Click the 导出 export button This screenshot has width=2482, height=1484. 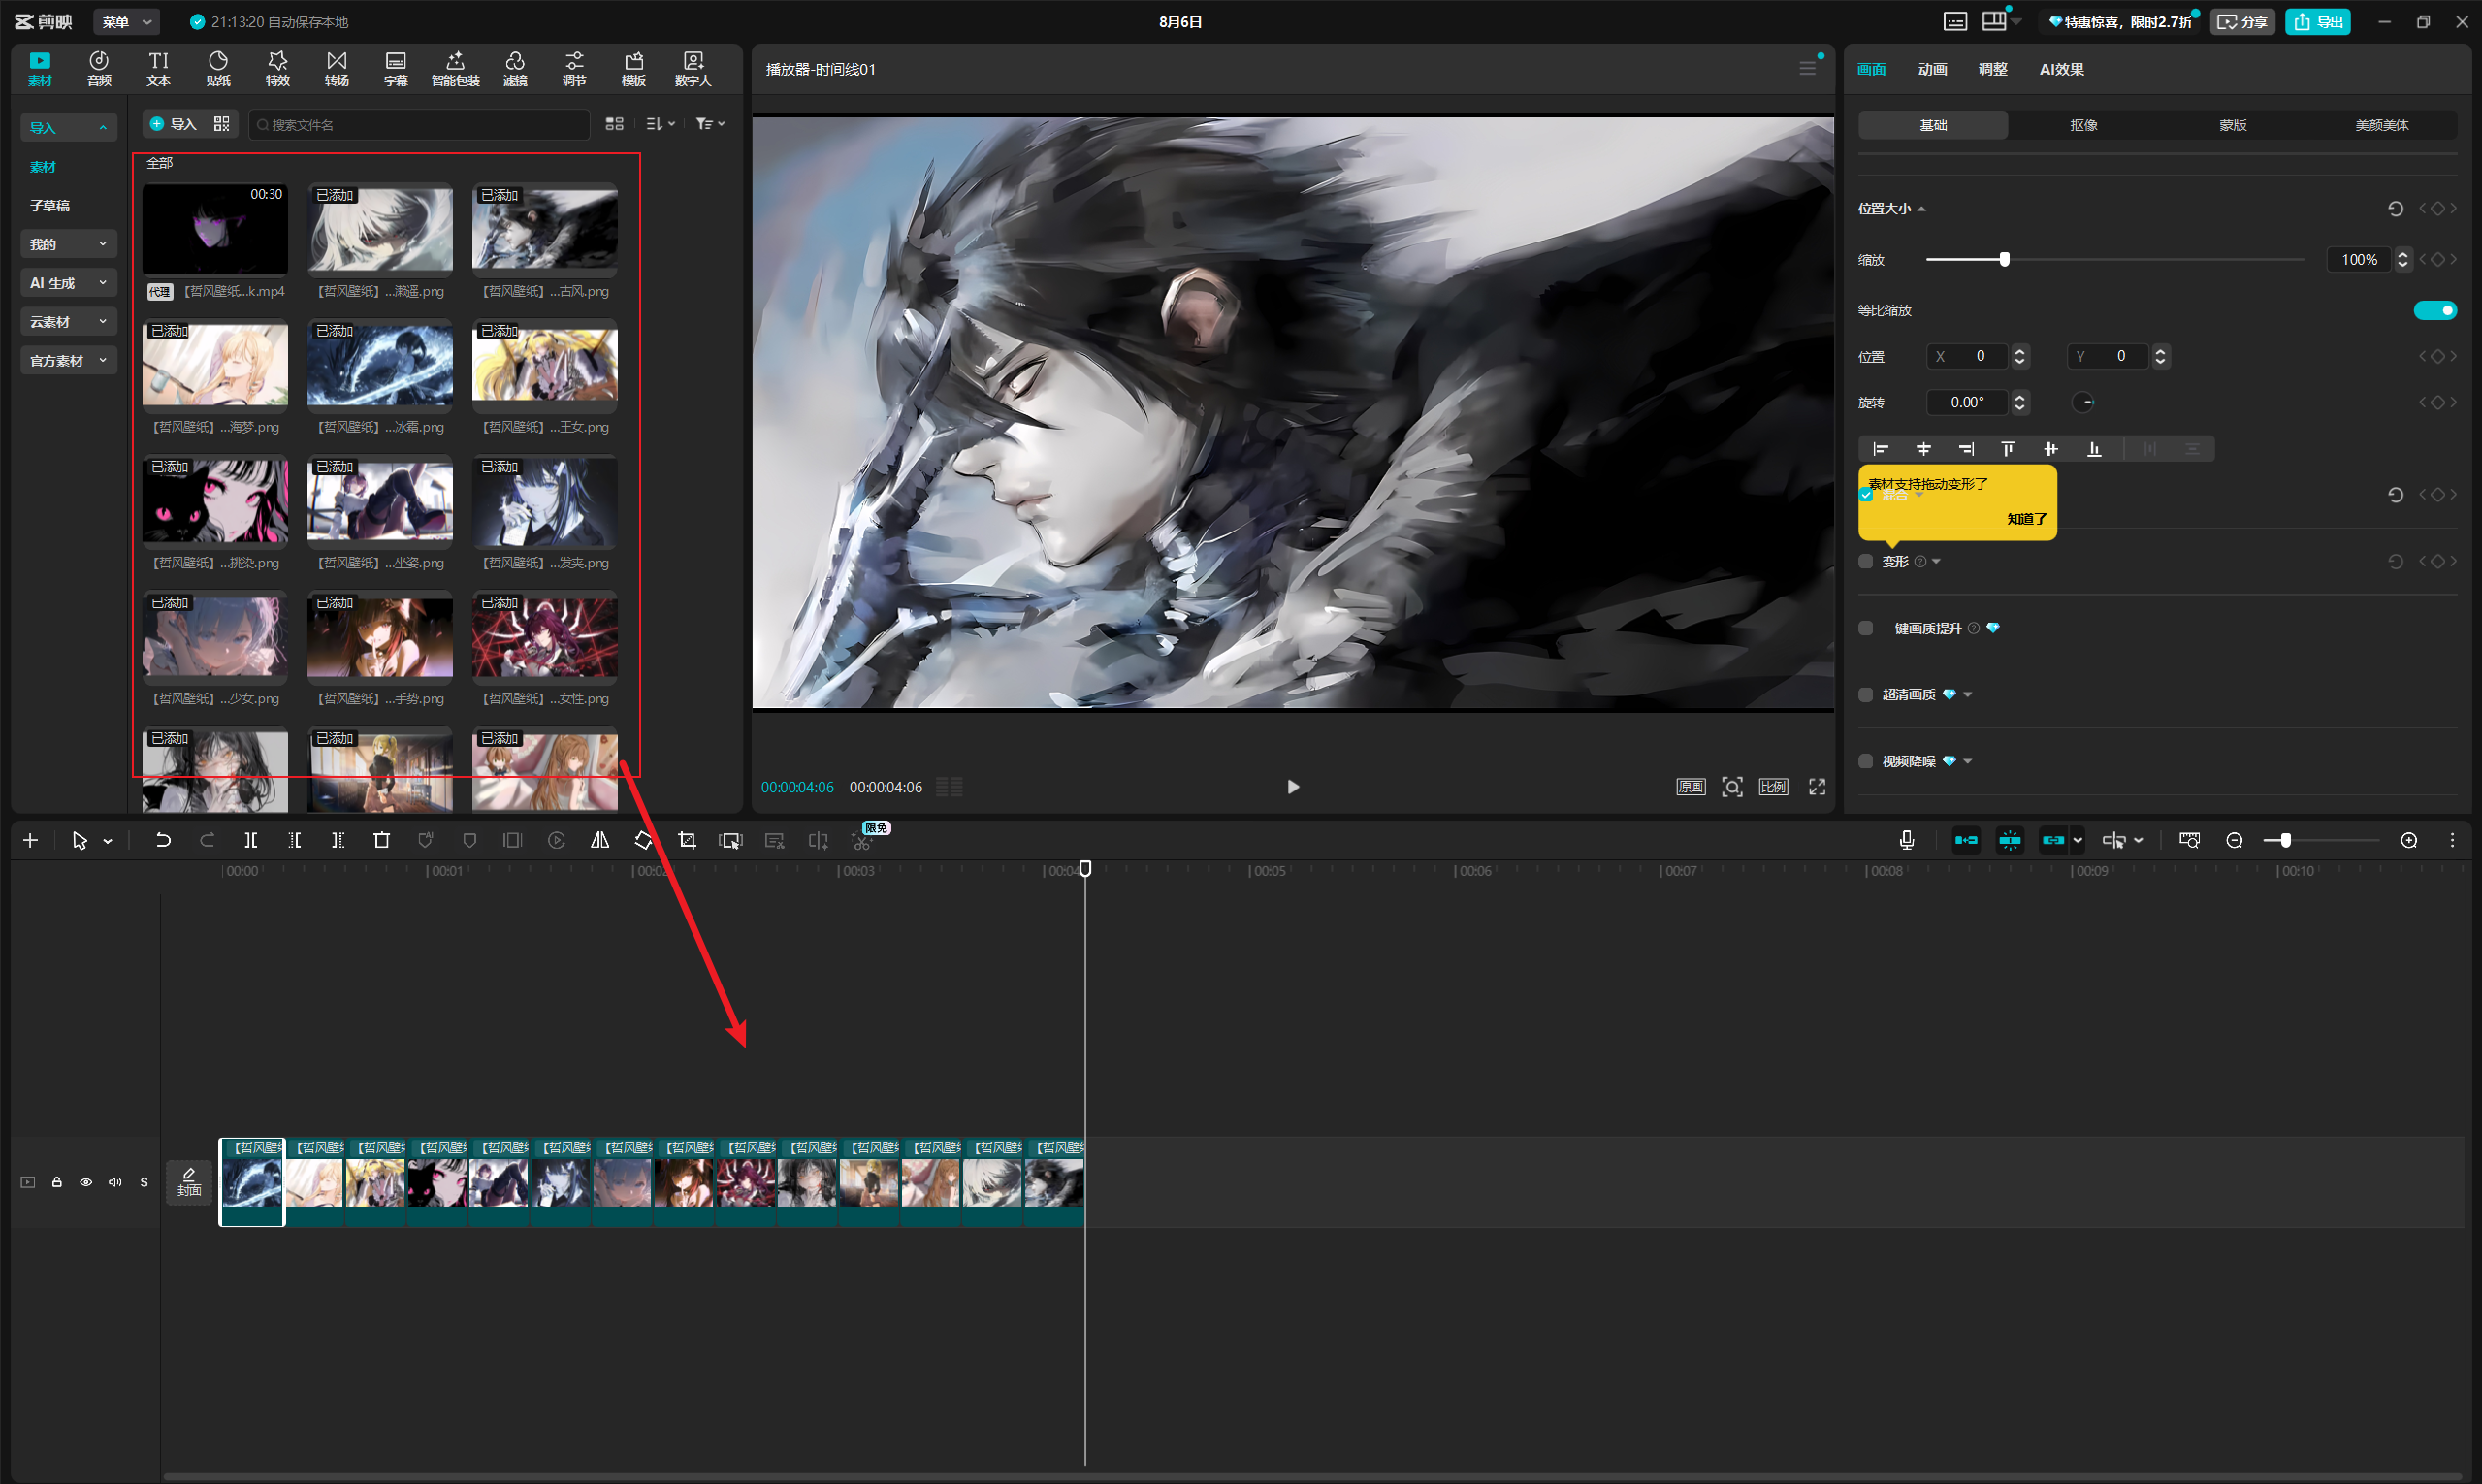point(2317,22)
